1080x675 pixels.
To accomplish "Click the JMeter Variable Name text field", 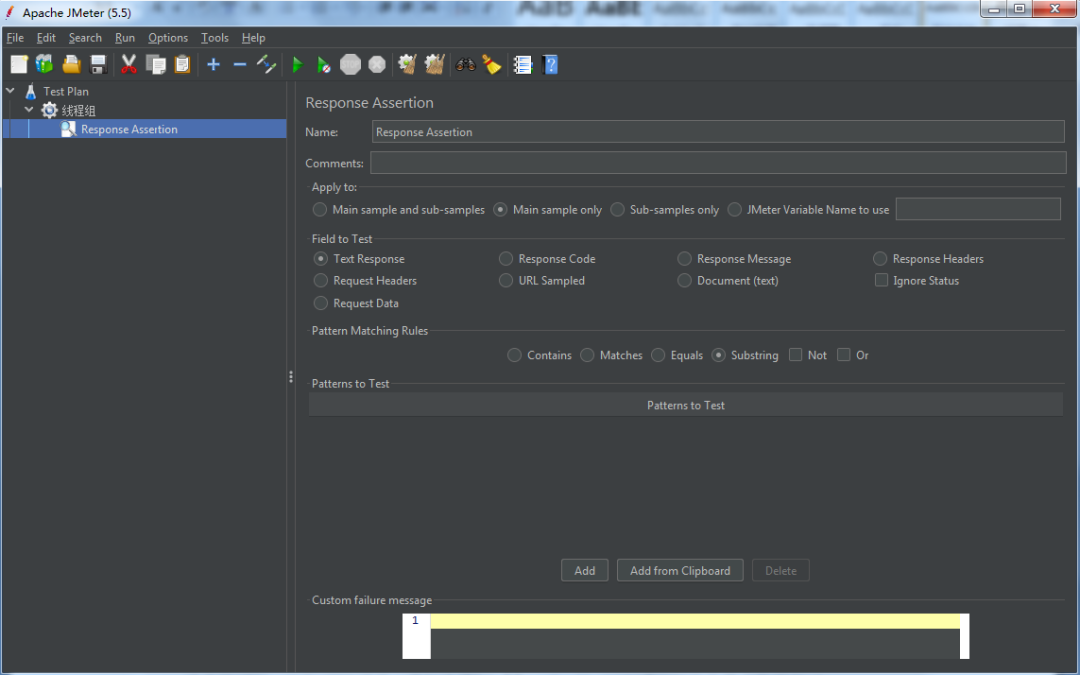I will click(x=978, y=209).
